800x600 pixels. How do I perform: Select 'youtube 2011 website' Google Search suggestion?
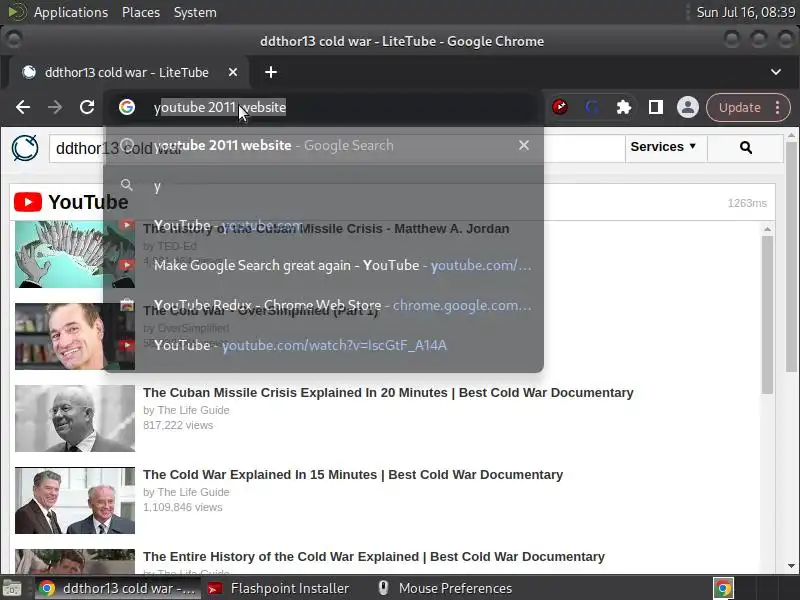[x=323, y=145]
